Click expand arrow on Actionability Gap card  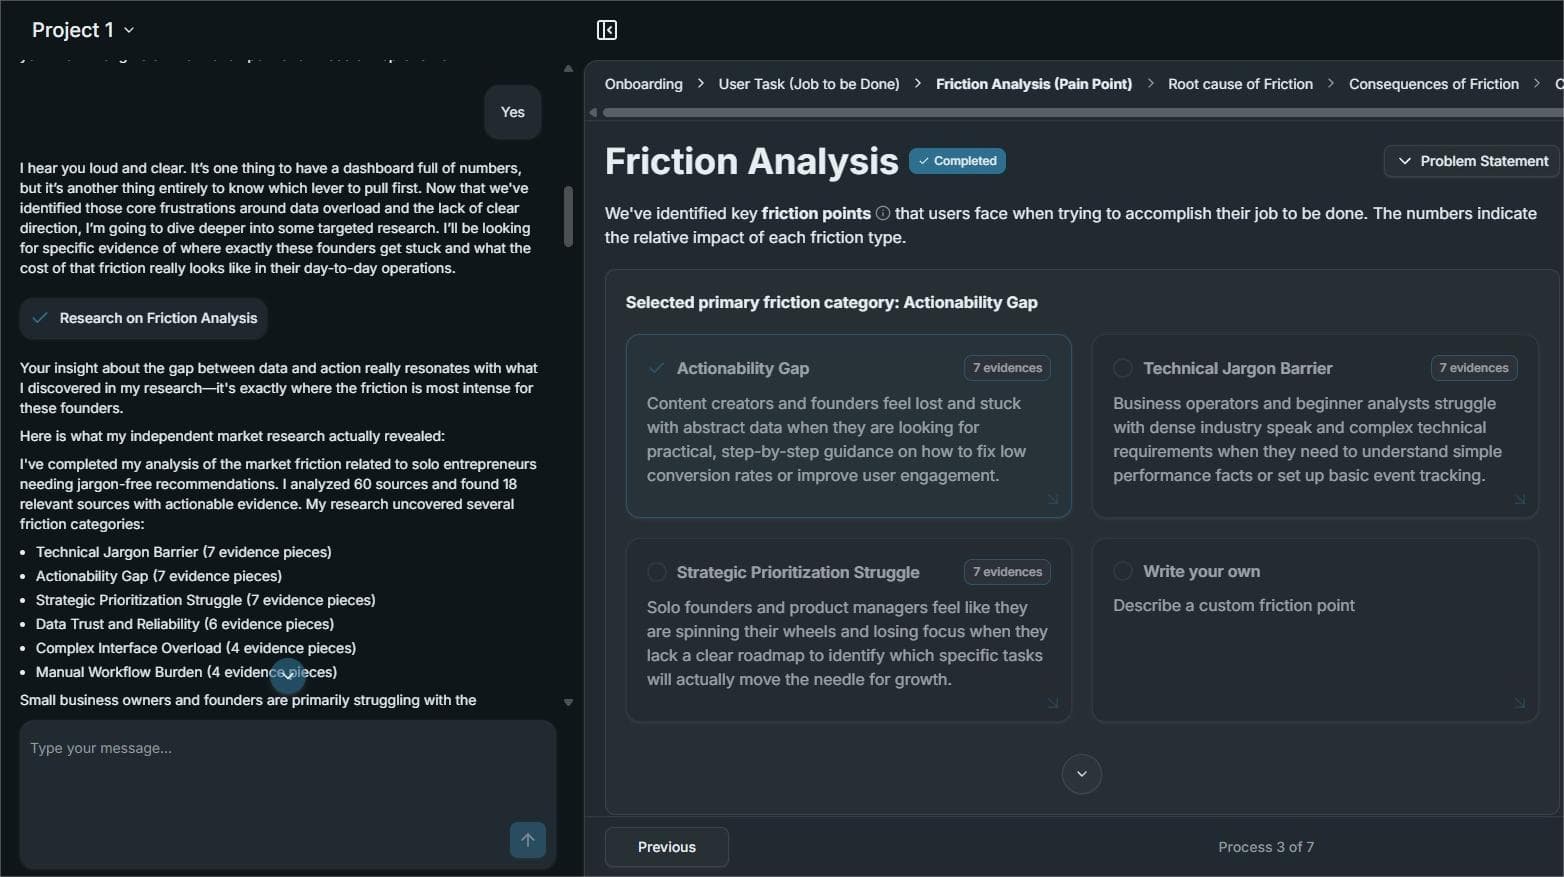pyautogui.click(x=1052, y=499)
